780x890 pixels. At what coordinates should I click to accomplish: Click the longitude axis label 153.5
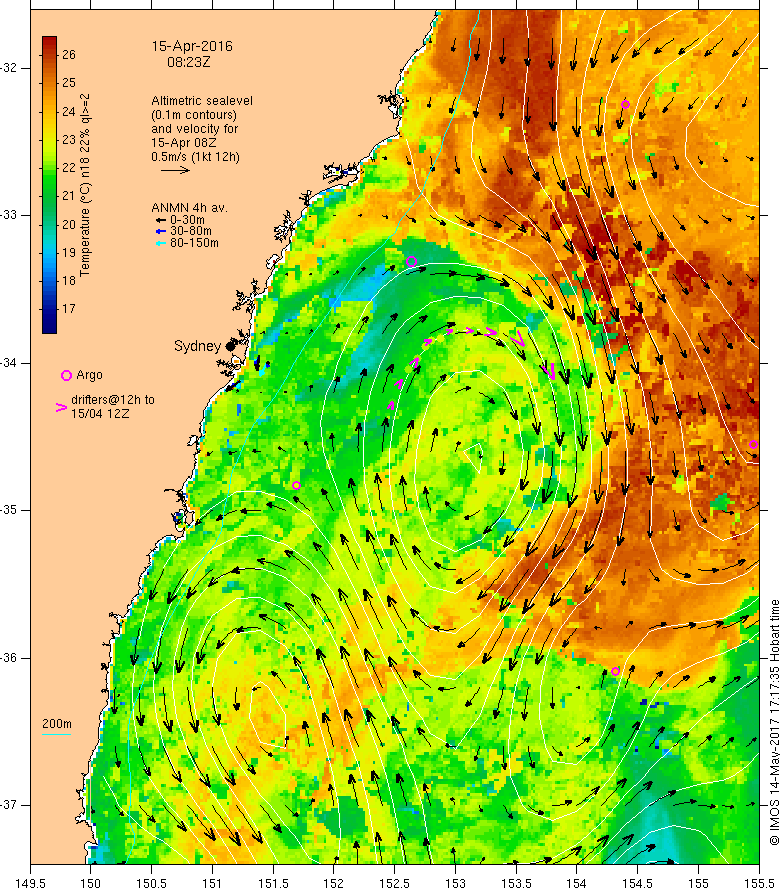517,883
